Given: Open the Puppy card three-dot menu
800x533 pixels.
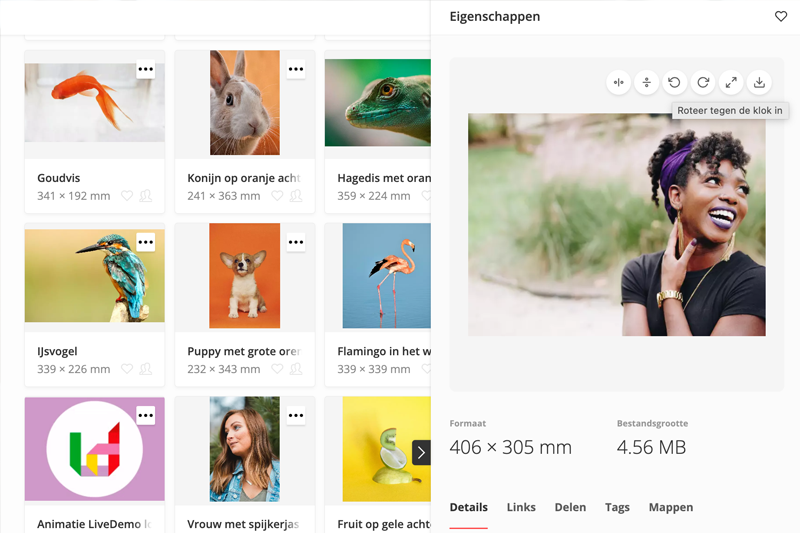Looking at the screenshot, I should [x=296, y=242].
